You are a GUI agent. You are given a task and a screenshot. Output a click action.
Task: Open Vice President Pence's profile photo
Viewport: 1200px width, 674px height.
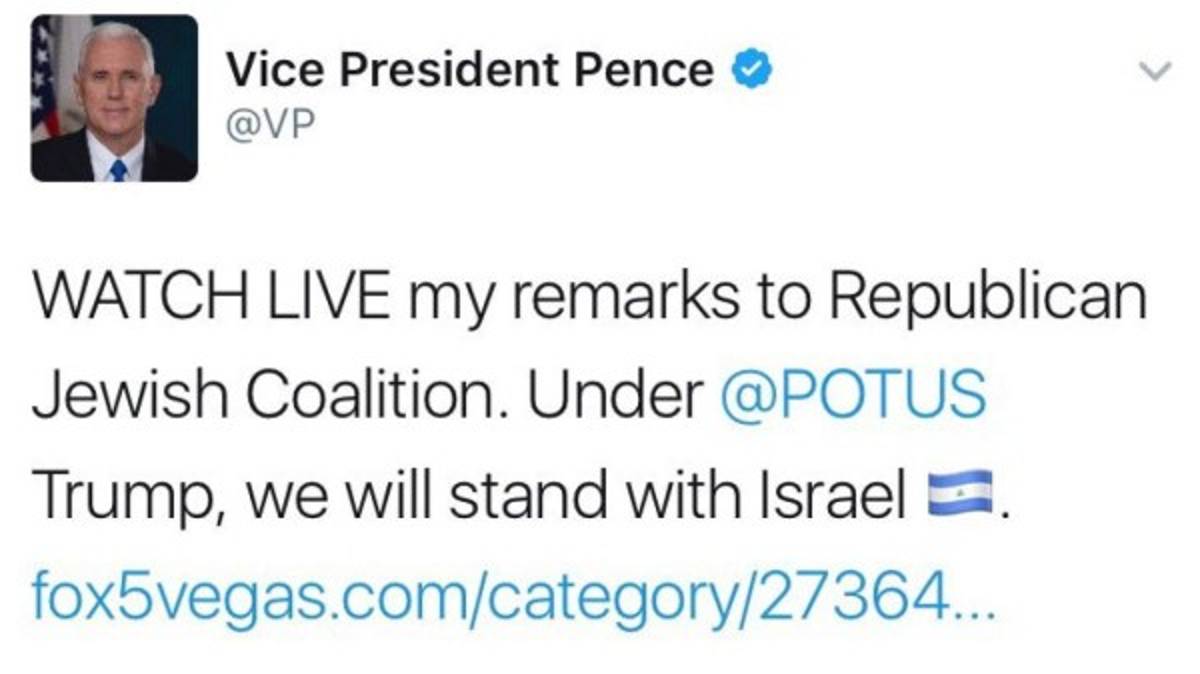(114, 98)
